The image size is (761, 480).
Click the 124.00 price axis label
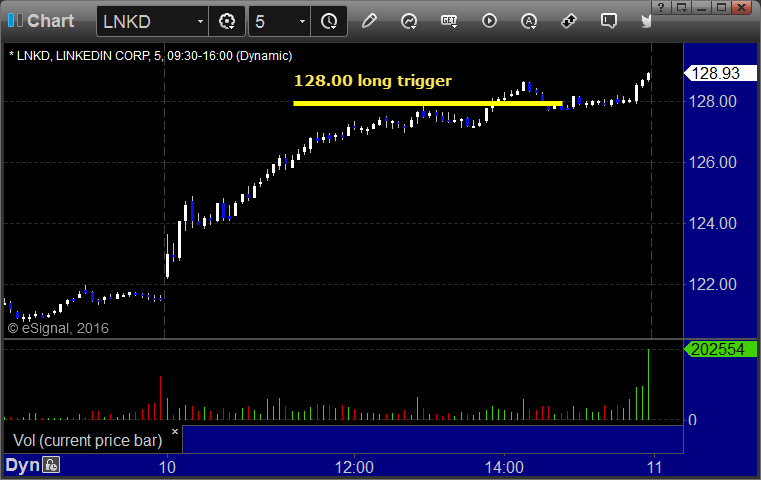click(x=712, y=223)
